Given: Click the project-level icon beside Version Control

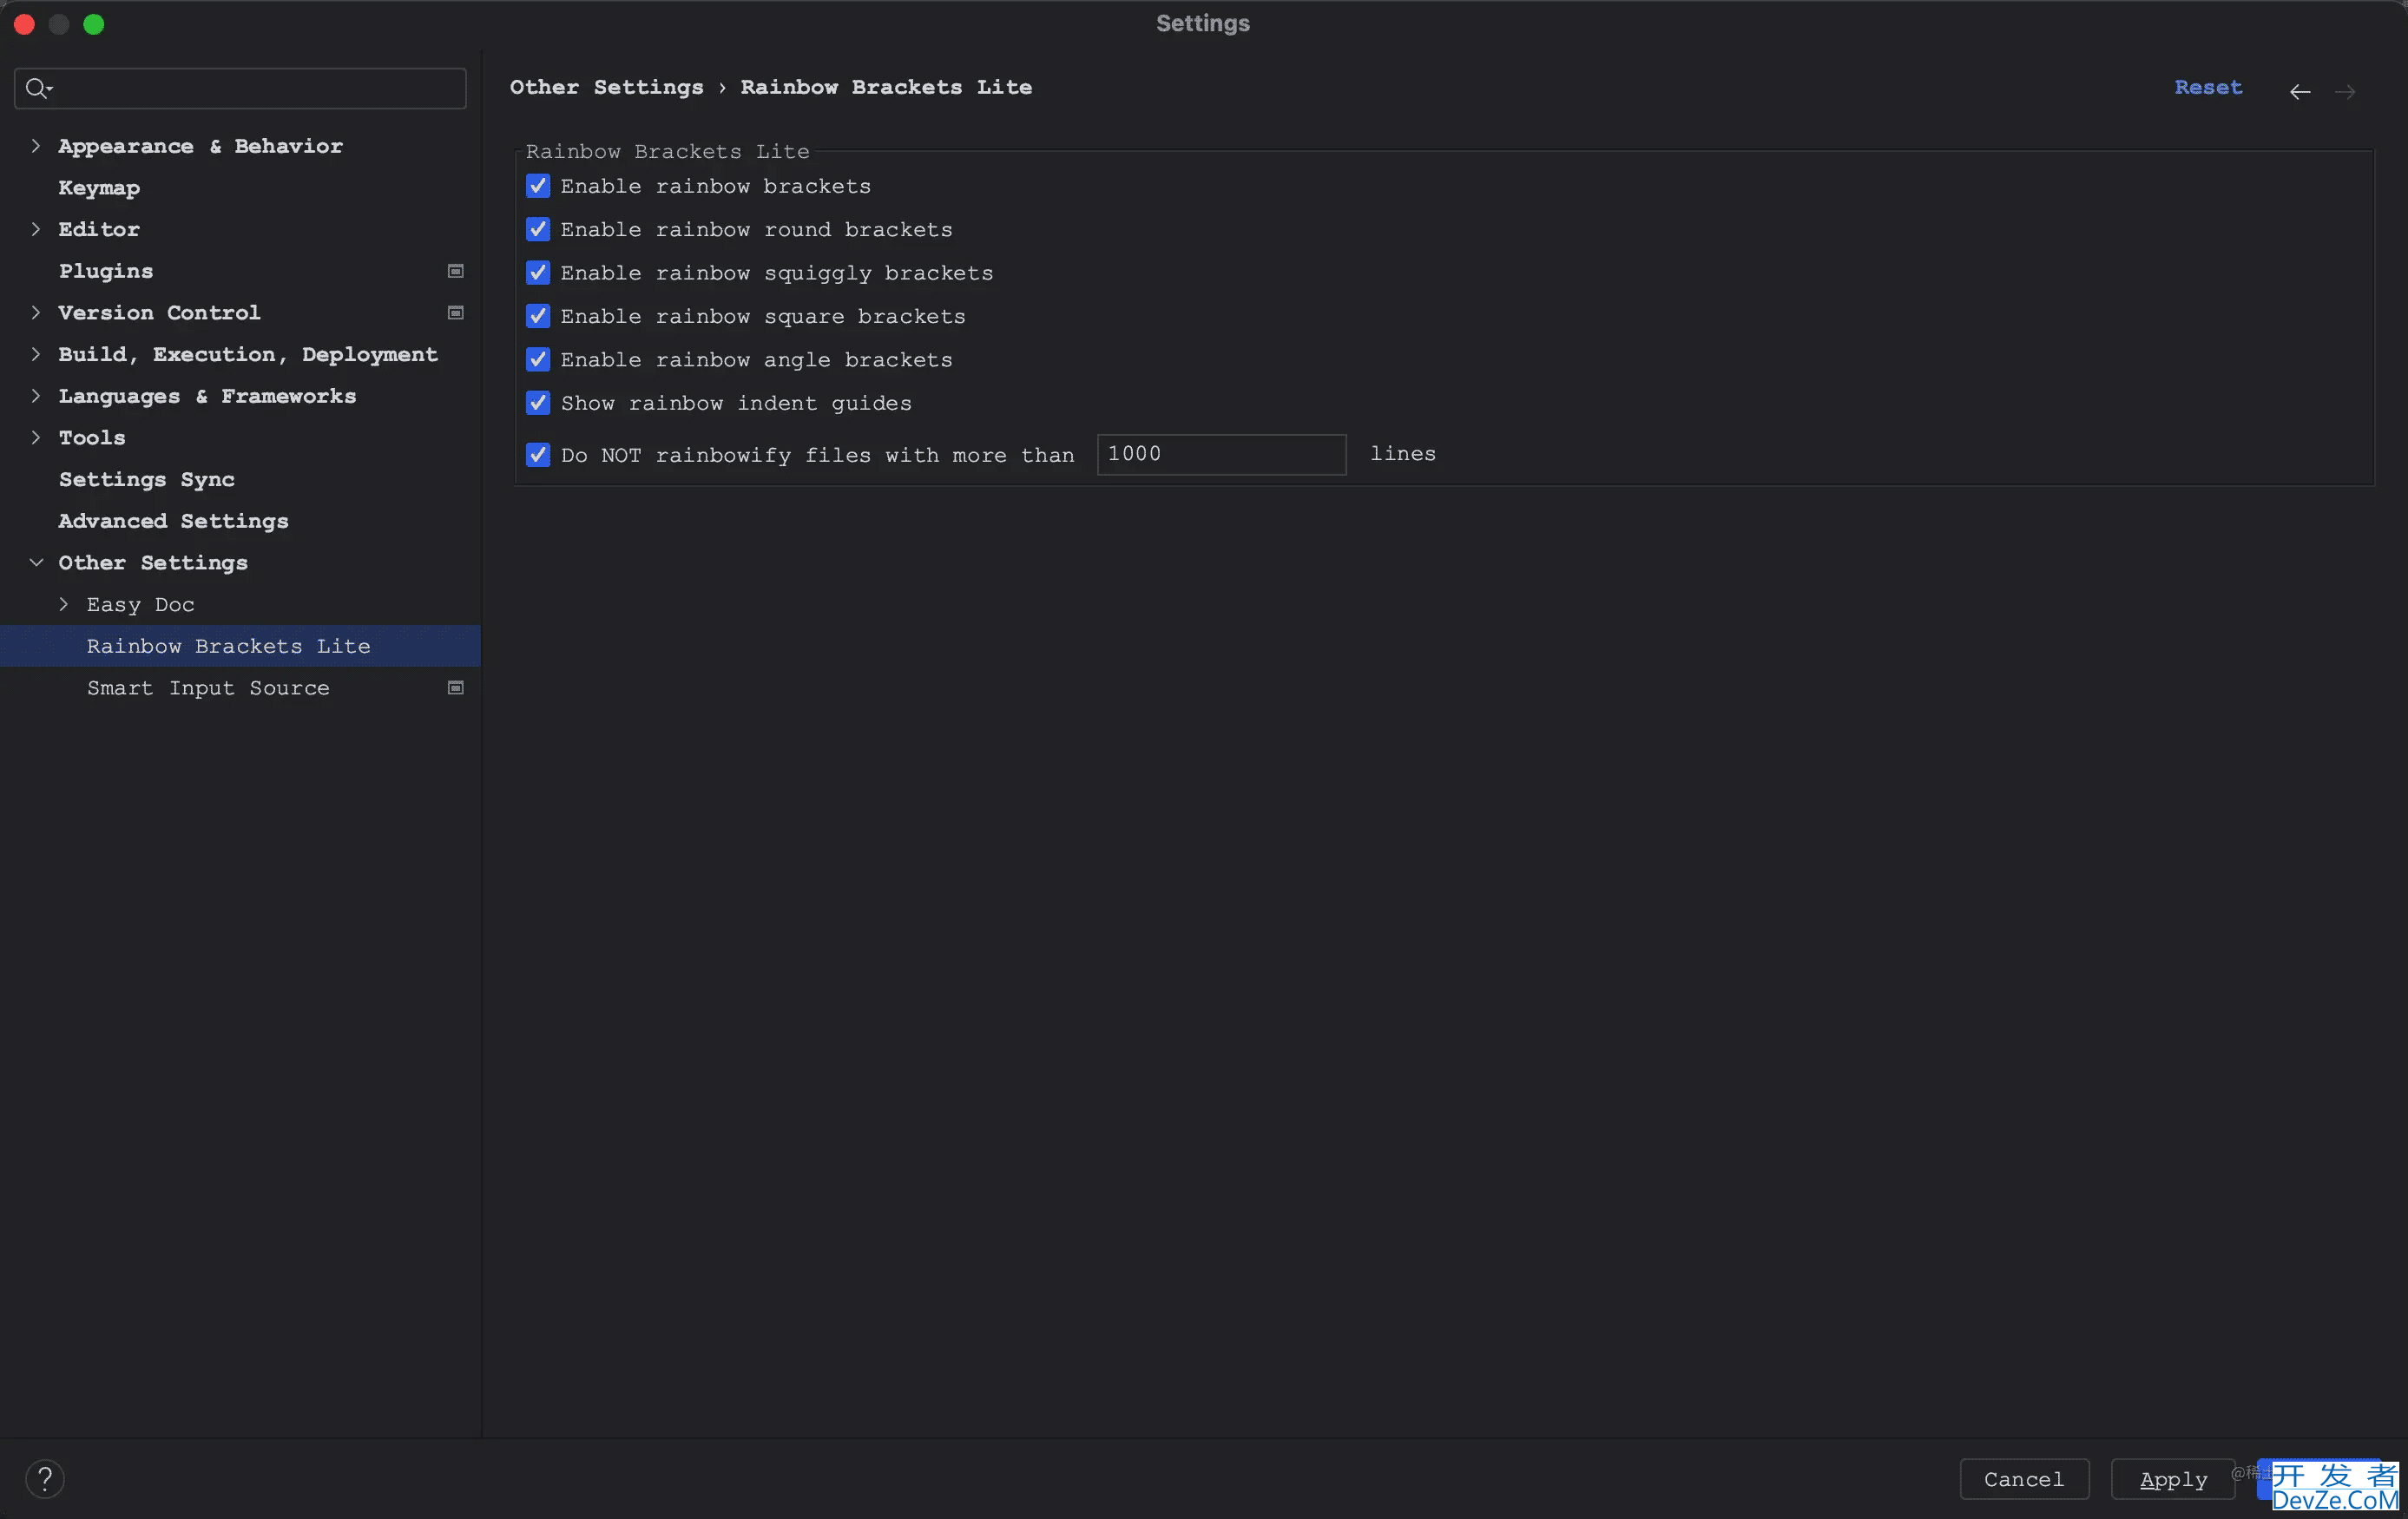Looking at the screenshot, I should 455,313.
